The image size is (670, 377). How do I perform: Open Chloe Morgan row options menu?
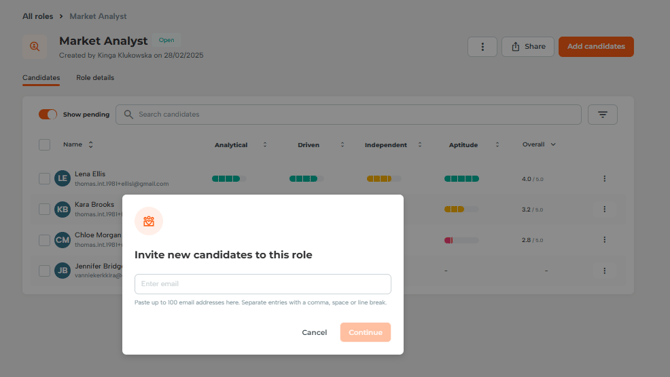click(x=604, y=240)
